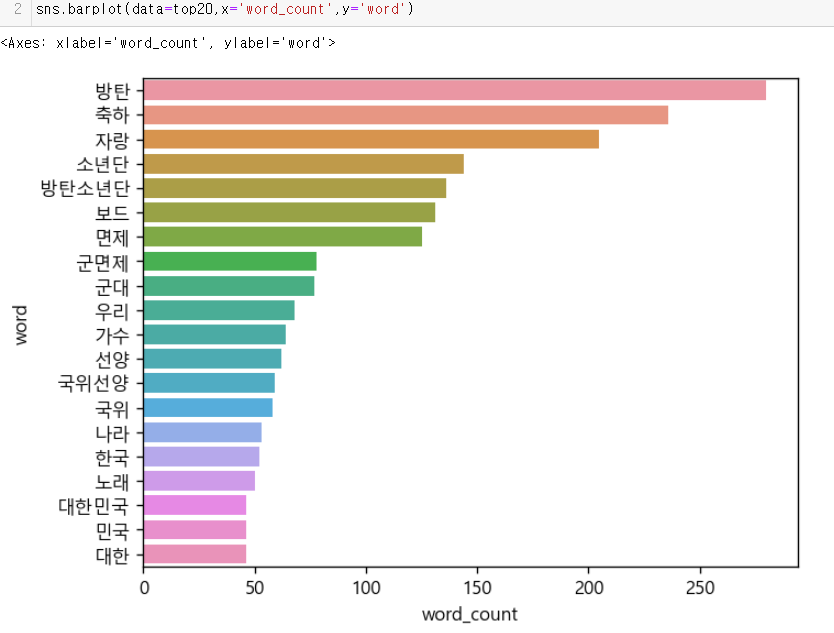Click the 면제 y-axis label
The height and width of the screenshot is (633, 834).
(x=112, y=238)
